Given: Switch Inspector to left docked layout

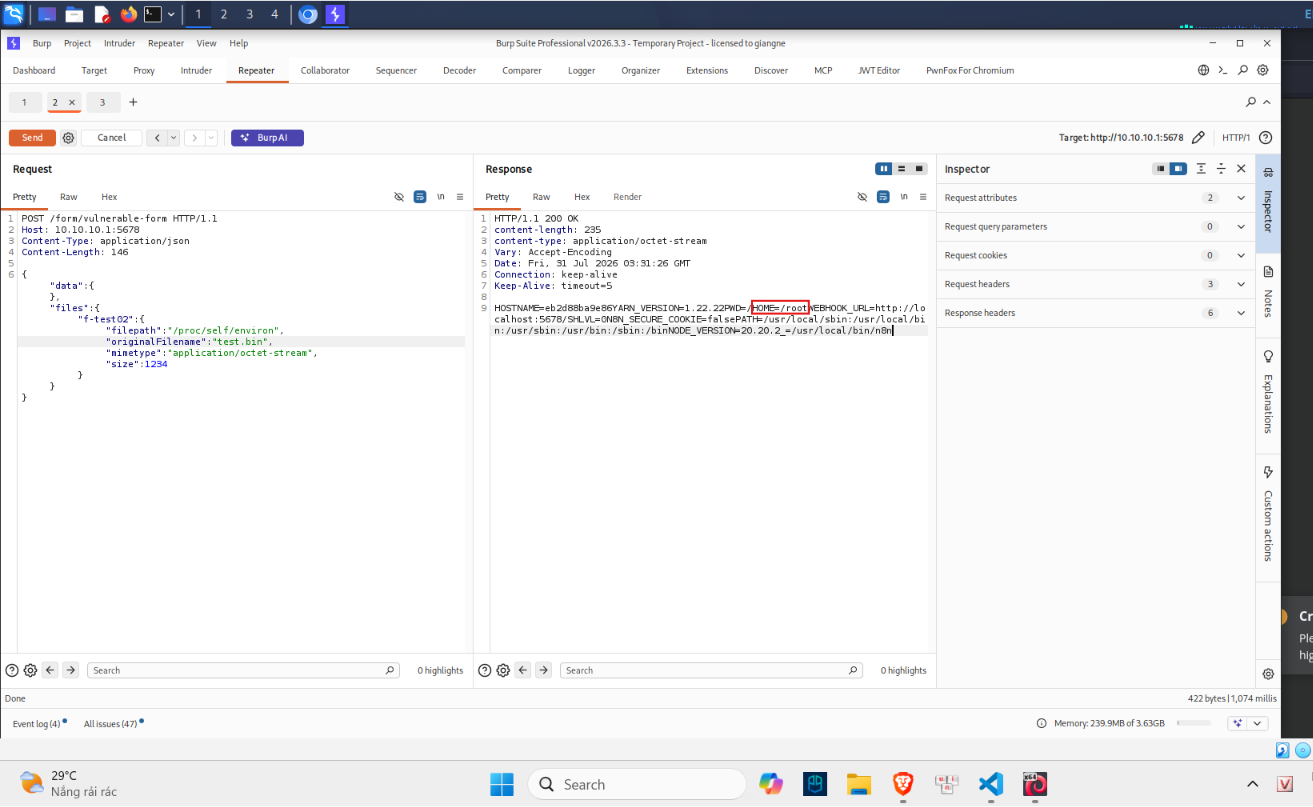Looking at the screenshot, I should (1161, 169).
